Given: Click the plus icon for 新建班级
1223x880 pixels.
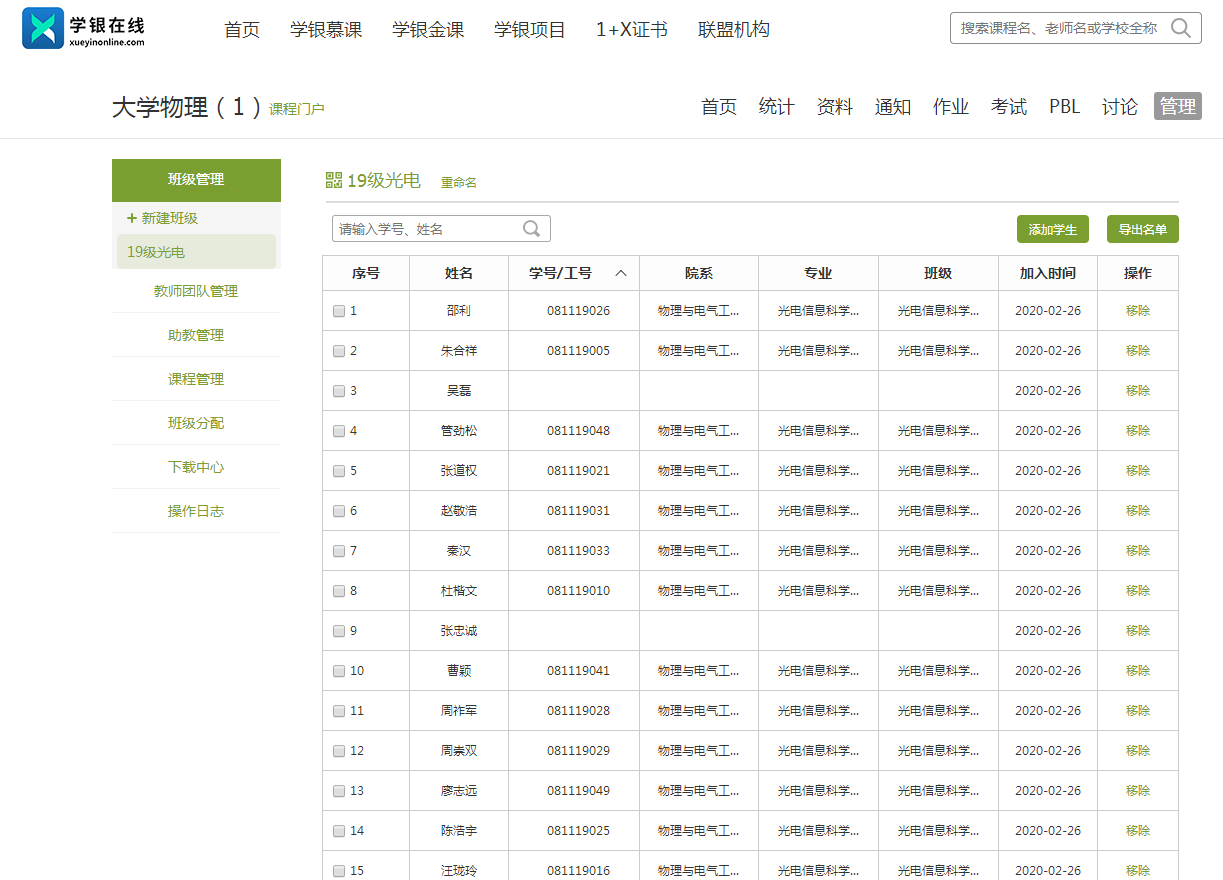Looking at the screenshot, I should pyautogui.click(x=132, y=218).
